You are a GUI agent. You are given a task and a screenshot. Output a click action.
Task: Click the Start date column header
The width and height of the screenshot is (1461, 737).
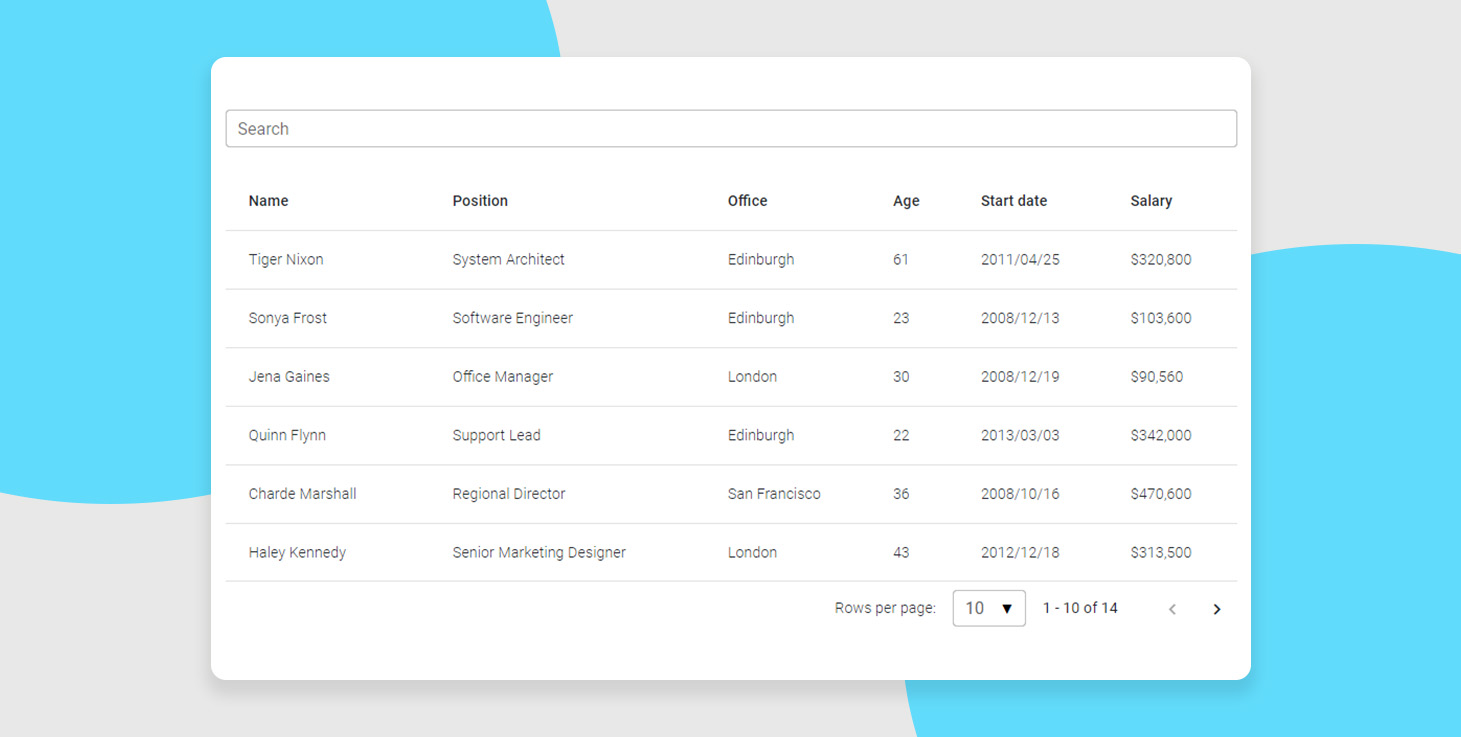pyautogui.click(x=1013, y=201)
